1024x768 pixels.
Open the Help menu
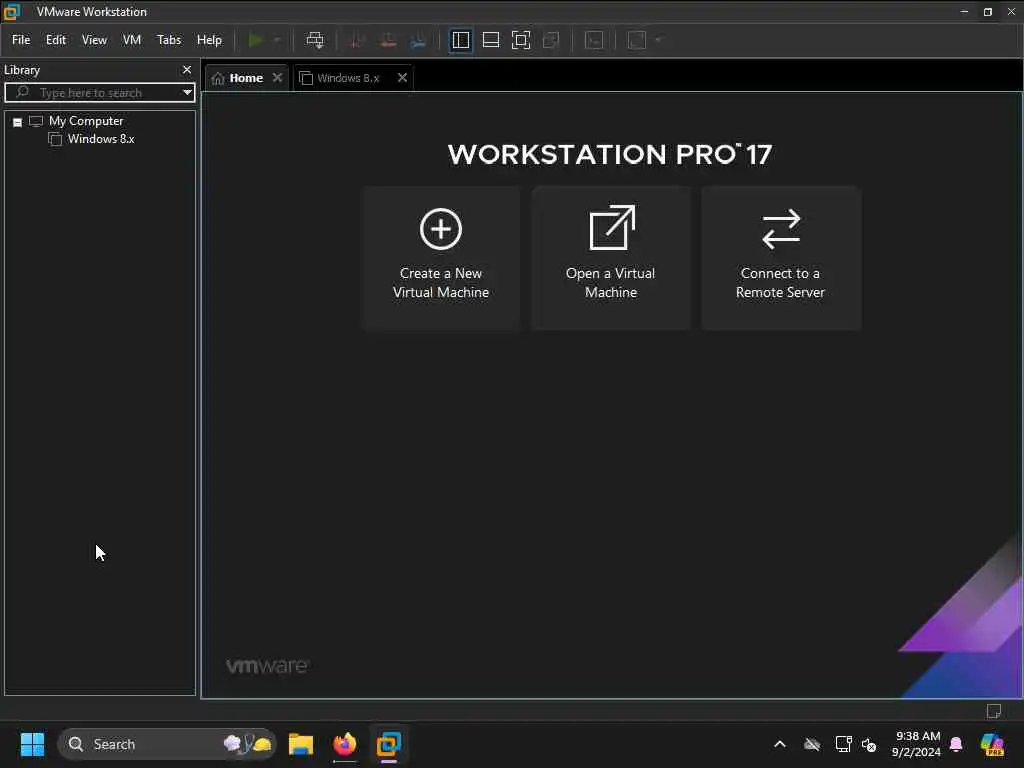[210, 40]
